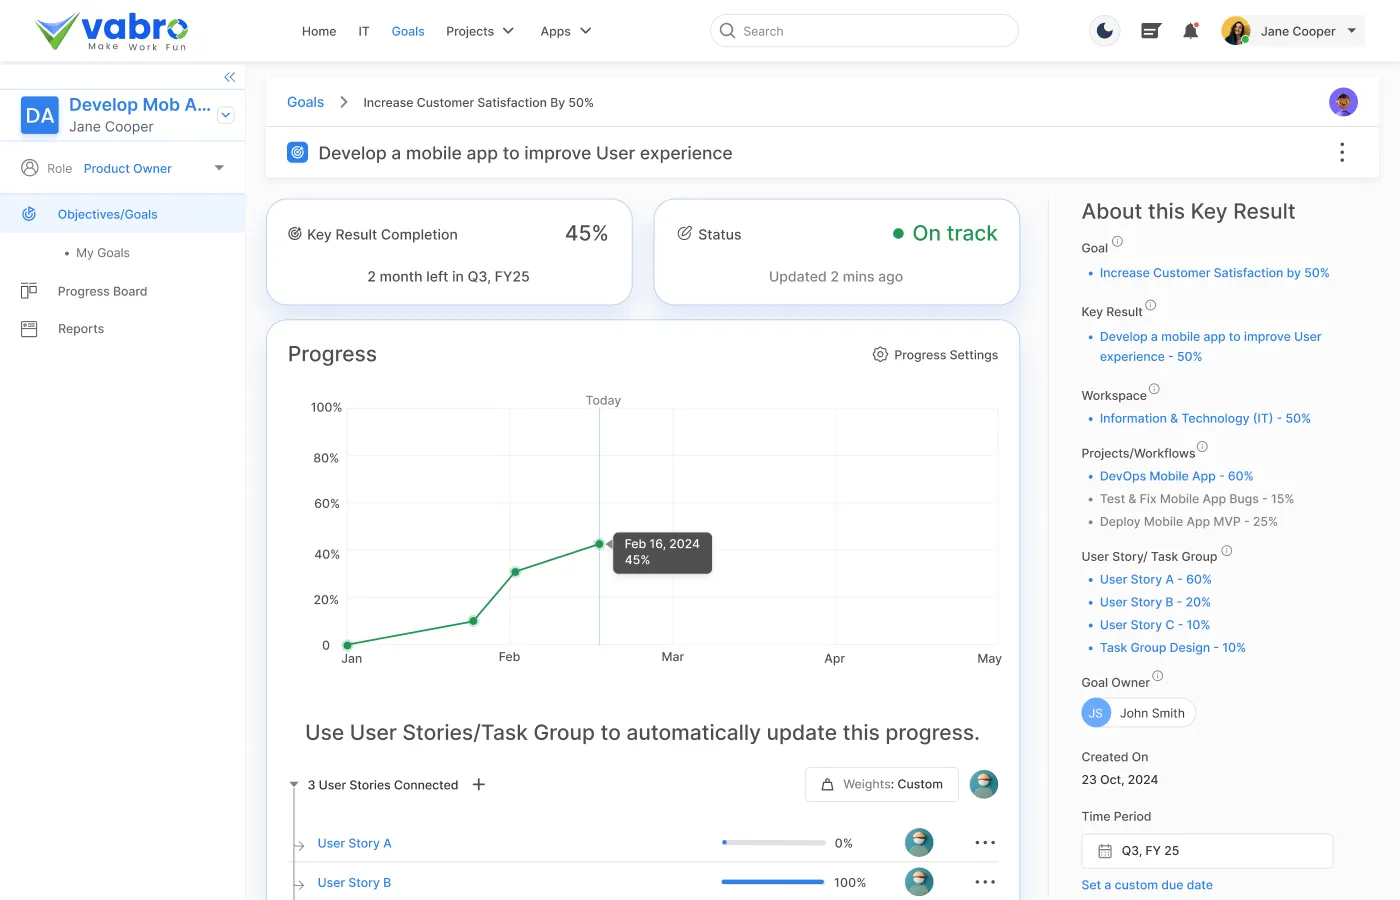Viewport: 1400px width, 900px height.
Task: Toggle dark mode moon icon
Action: pyautogui.click(x=1104, y=31)
